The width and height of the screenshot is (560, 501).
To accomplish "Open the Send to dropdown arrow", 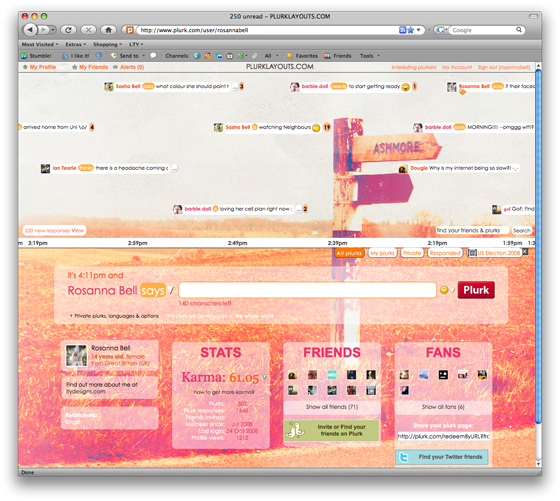I will tap(144, 56).
